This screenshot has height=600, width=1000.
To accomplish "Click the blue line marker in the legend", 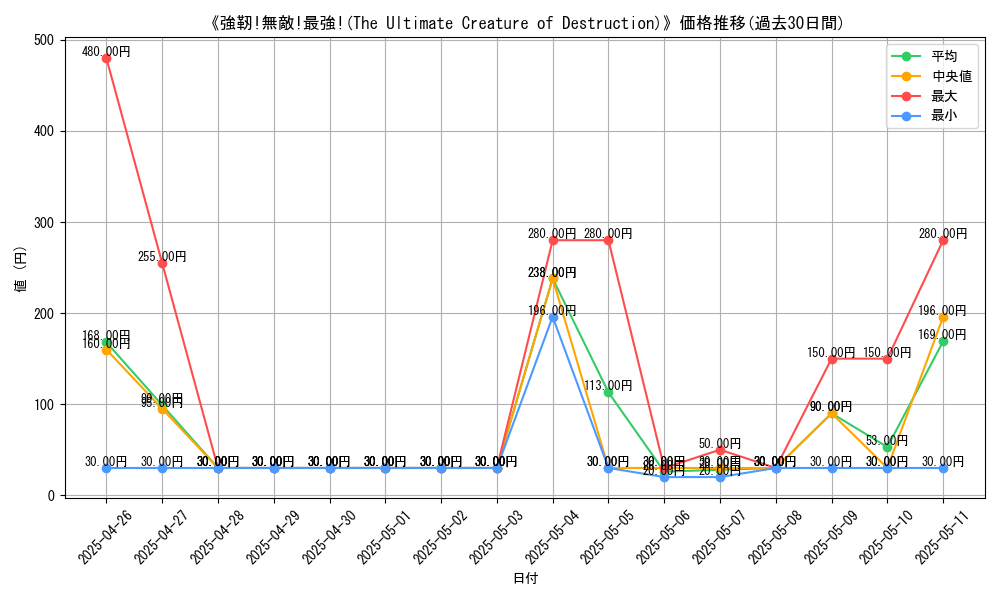I will click(x=906, y=116).
